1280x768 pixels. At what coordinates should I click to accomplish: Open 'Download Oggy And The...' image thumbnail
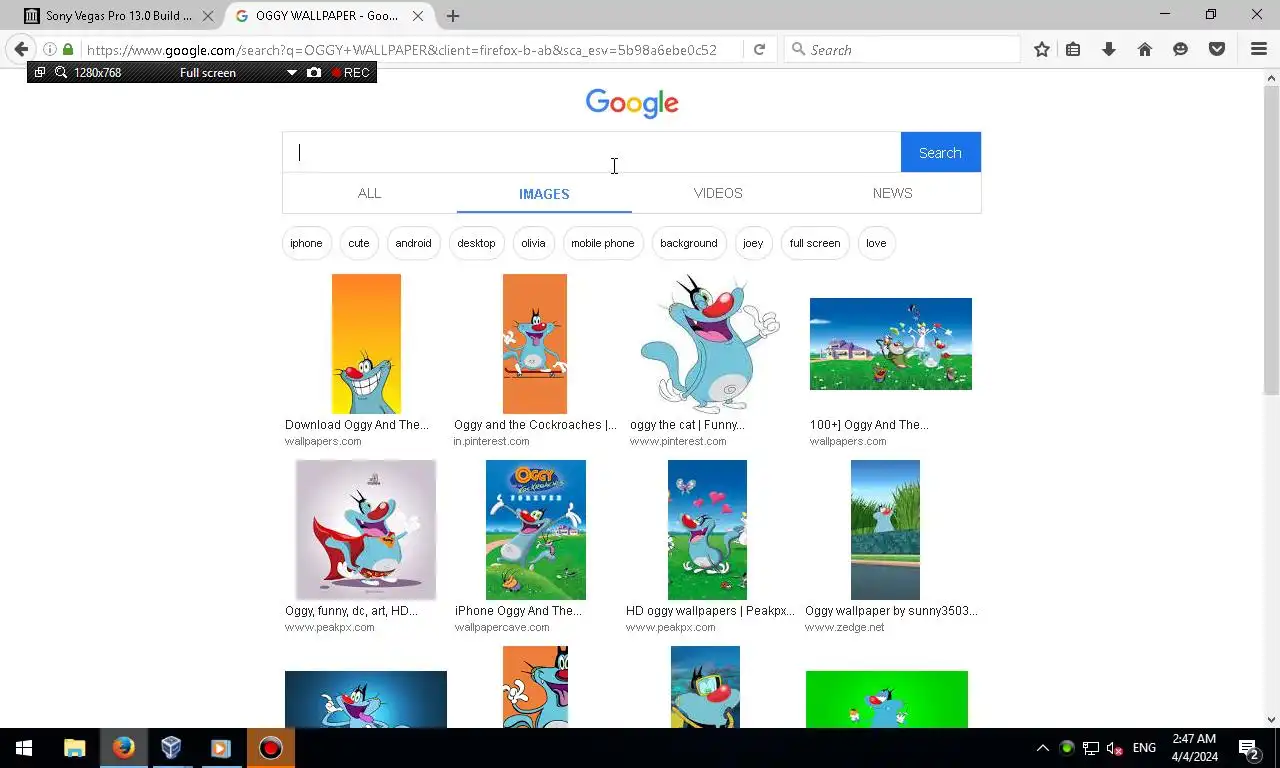(x=366, y=344)
